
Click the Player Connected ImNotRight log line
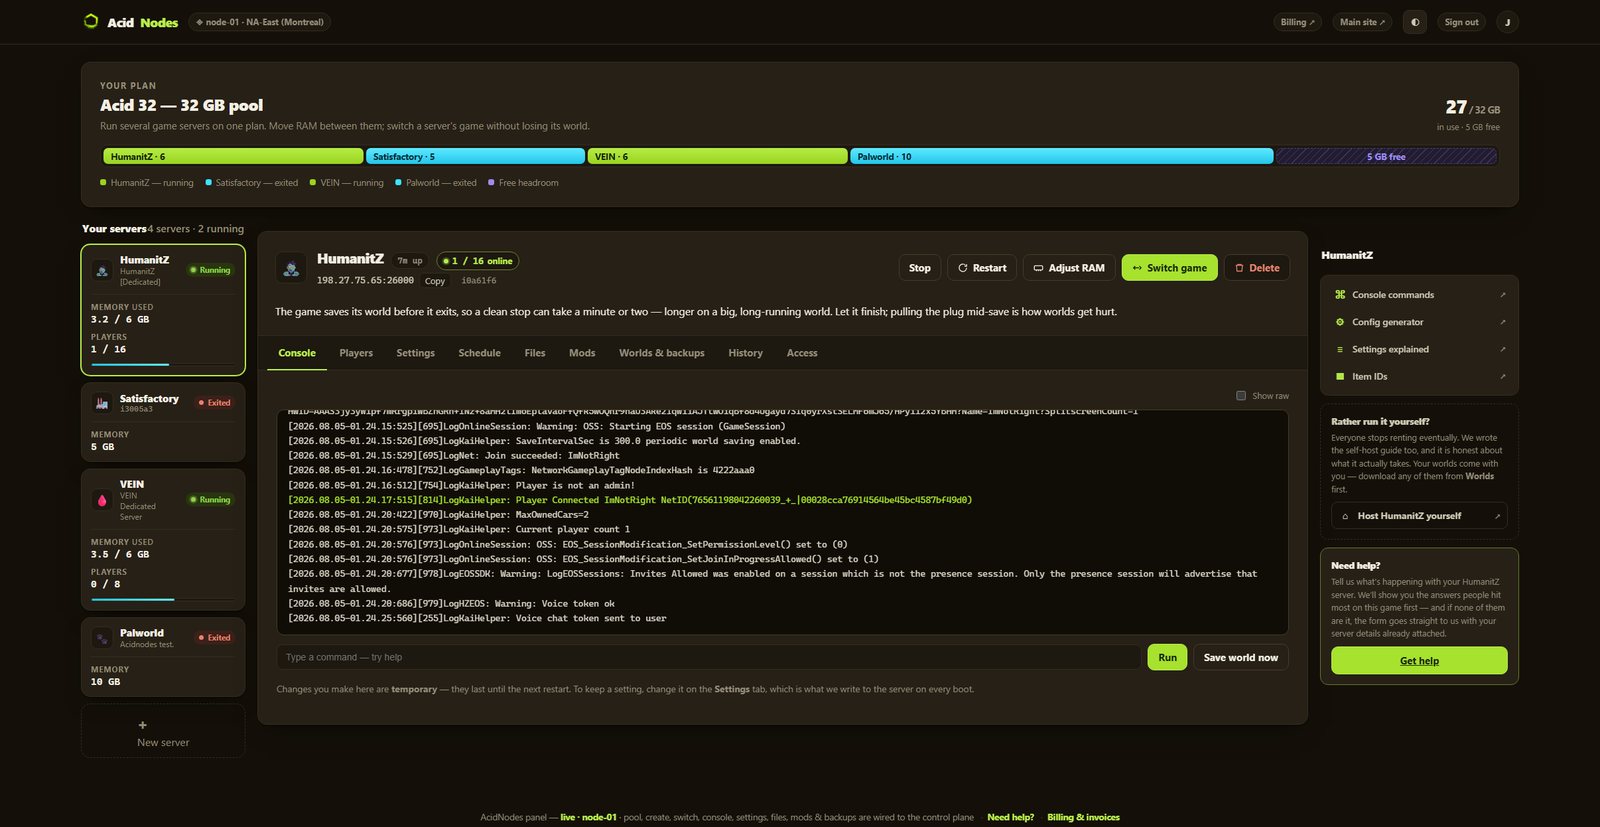coord(630,500)
